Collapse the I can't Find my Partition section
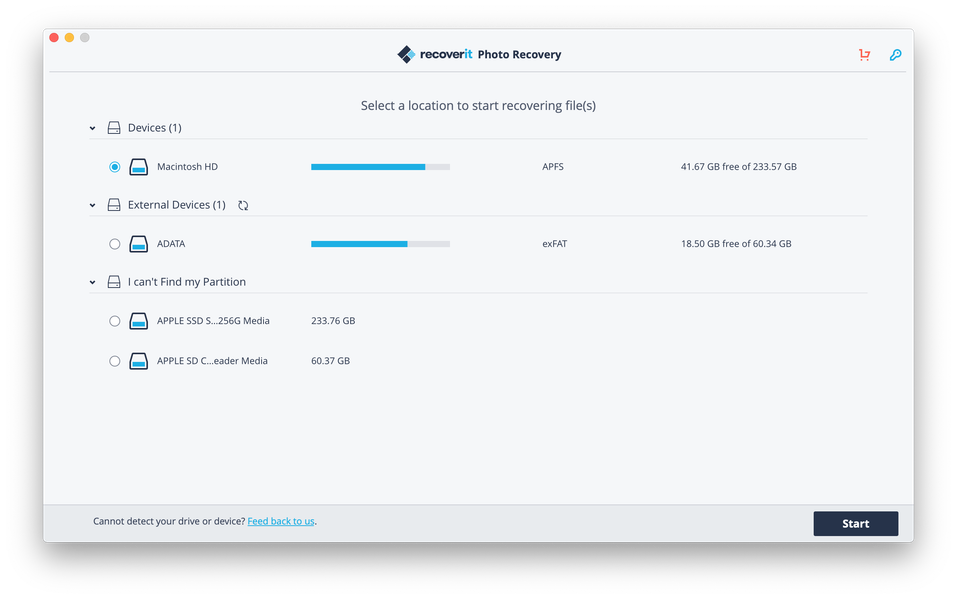This screenshot has width=957, height=599. click(93, 282)
